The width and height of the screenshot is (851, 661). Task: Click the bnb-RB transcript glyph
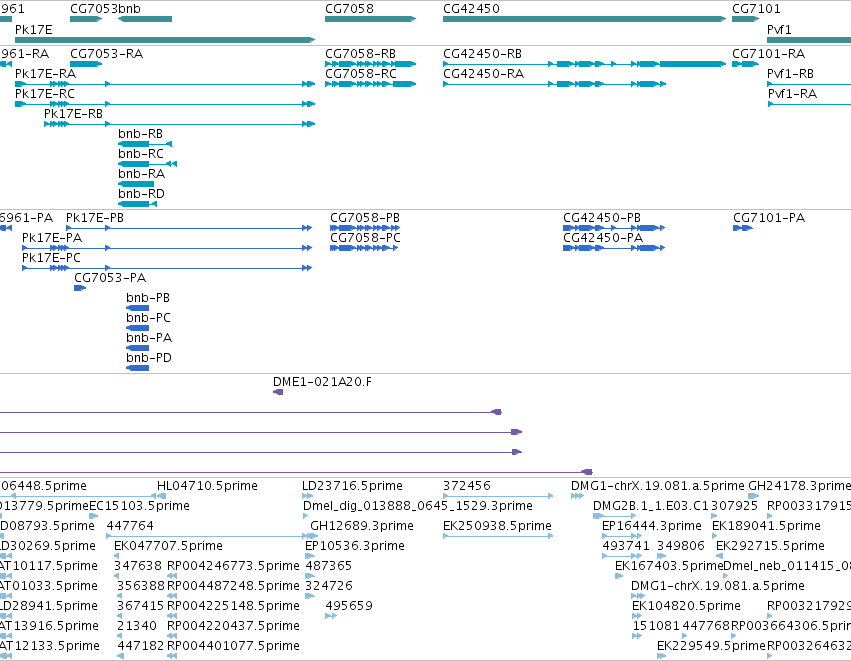coord(145,144)
